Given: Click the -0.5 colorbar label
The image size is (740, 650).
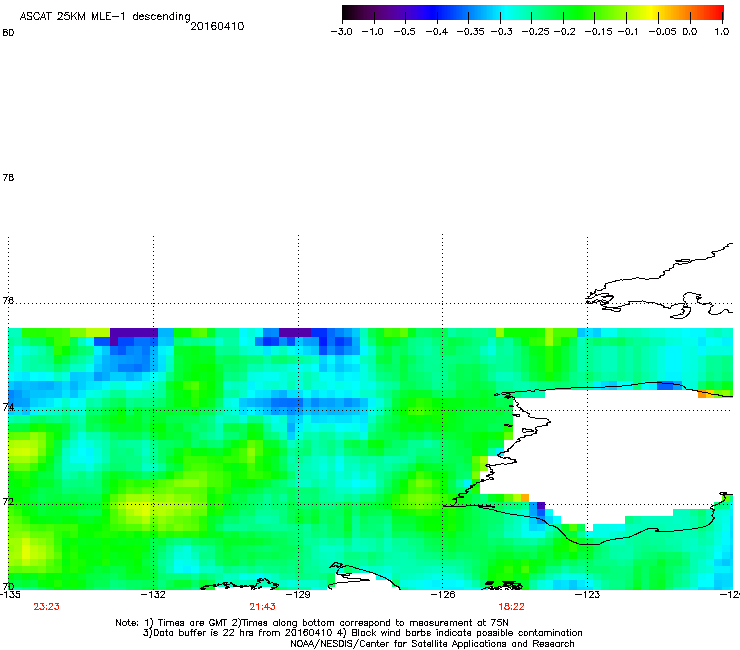Looking at the screenshot, I should pyautogui.click(x=404, y=32).
